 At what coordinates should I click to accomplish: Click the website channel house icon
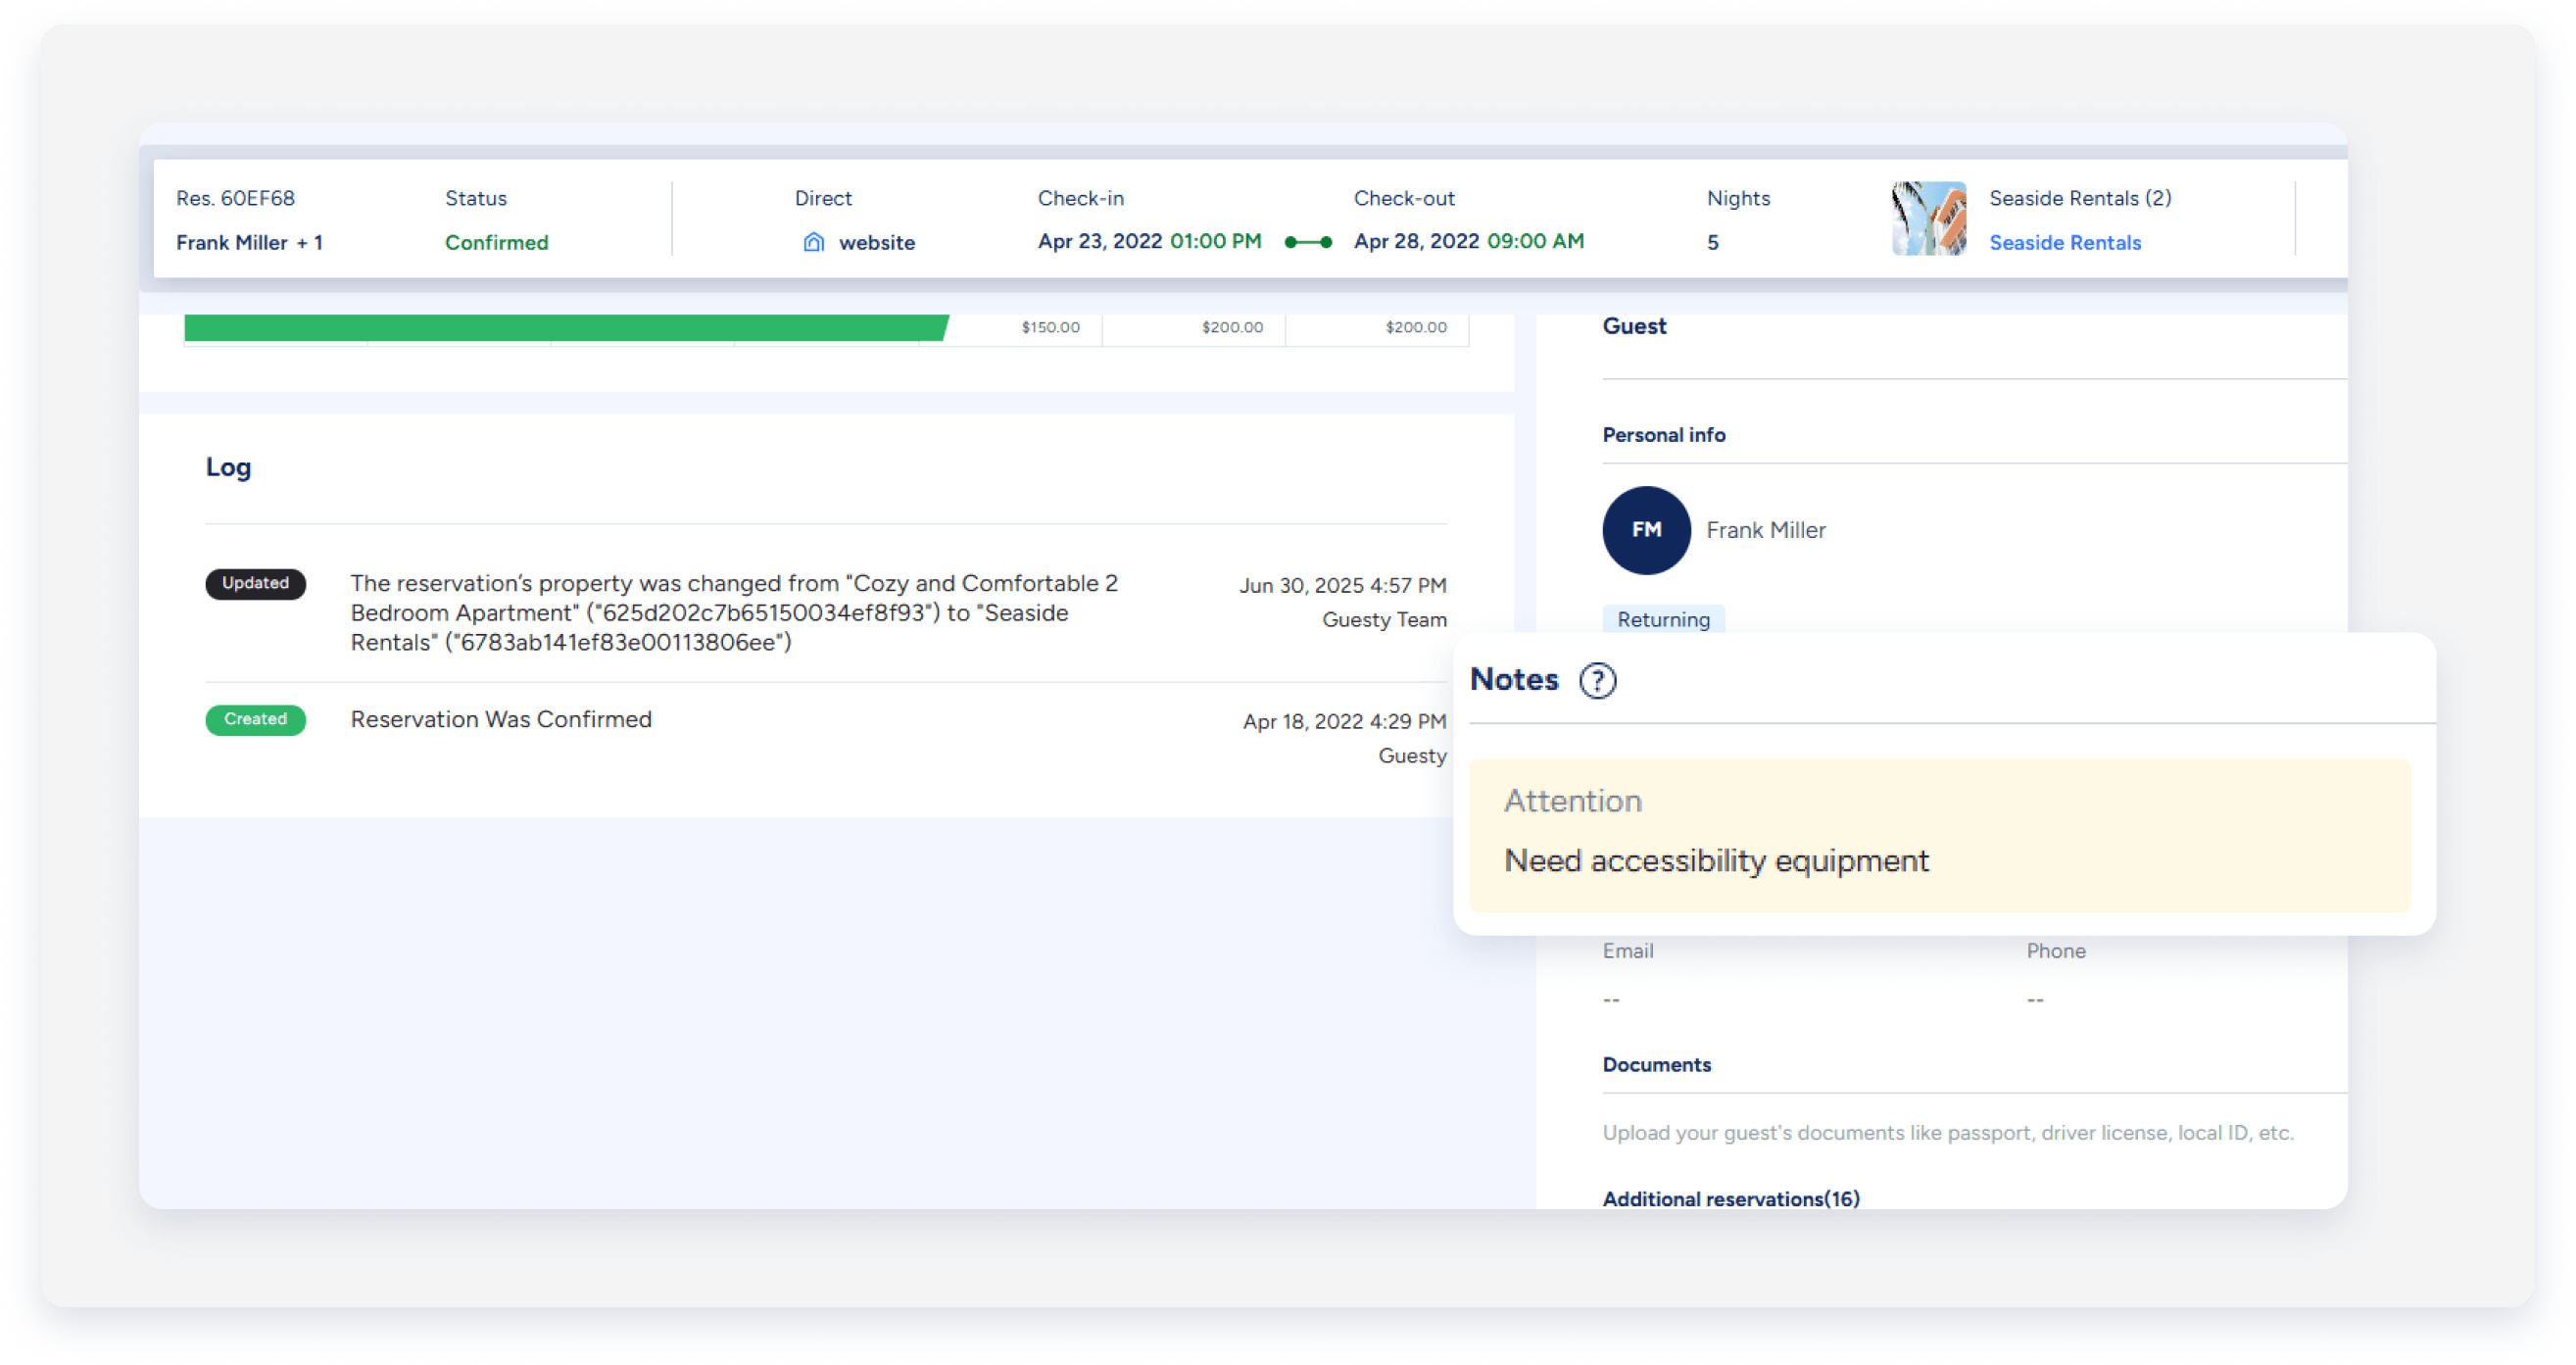[814, 242]
